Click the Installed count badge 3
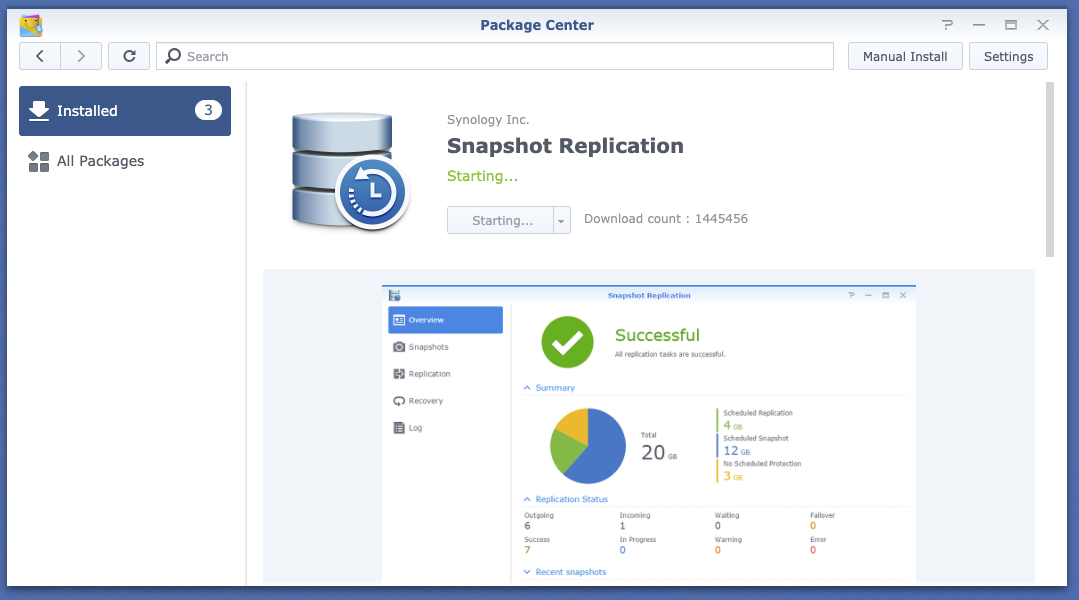Screen dimensions: 1079x600 tap(208, 110)
